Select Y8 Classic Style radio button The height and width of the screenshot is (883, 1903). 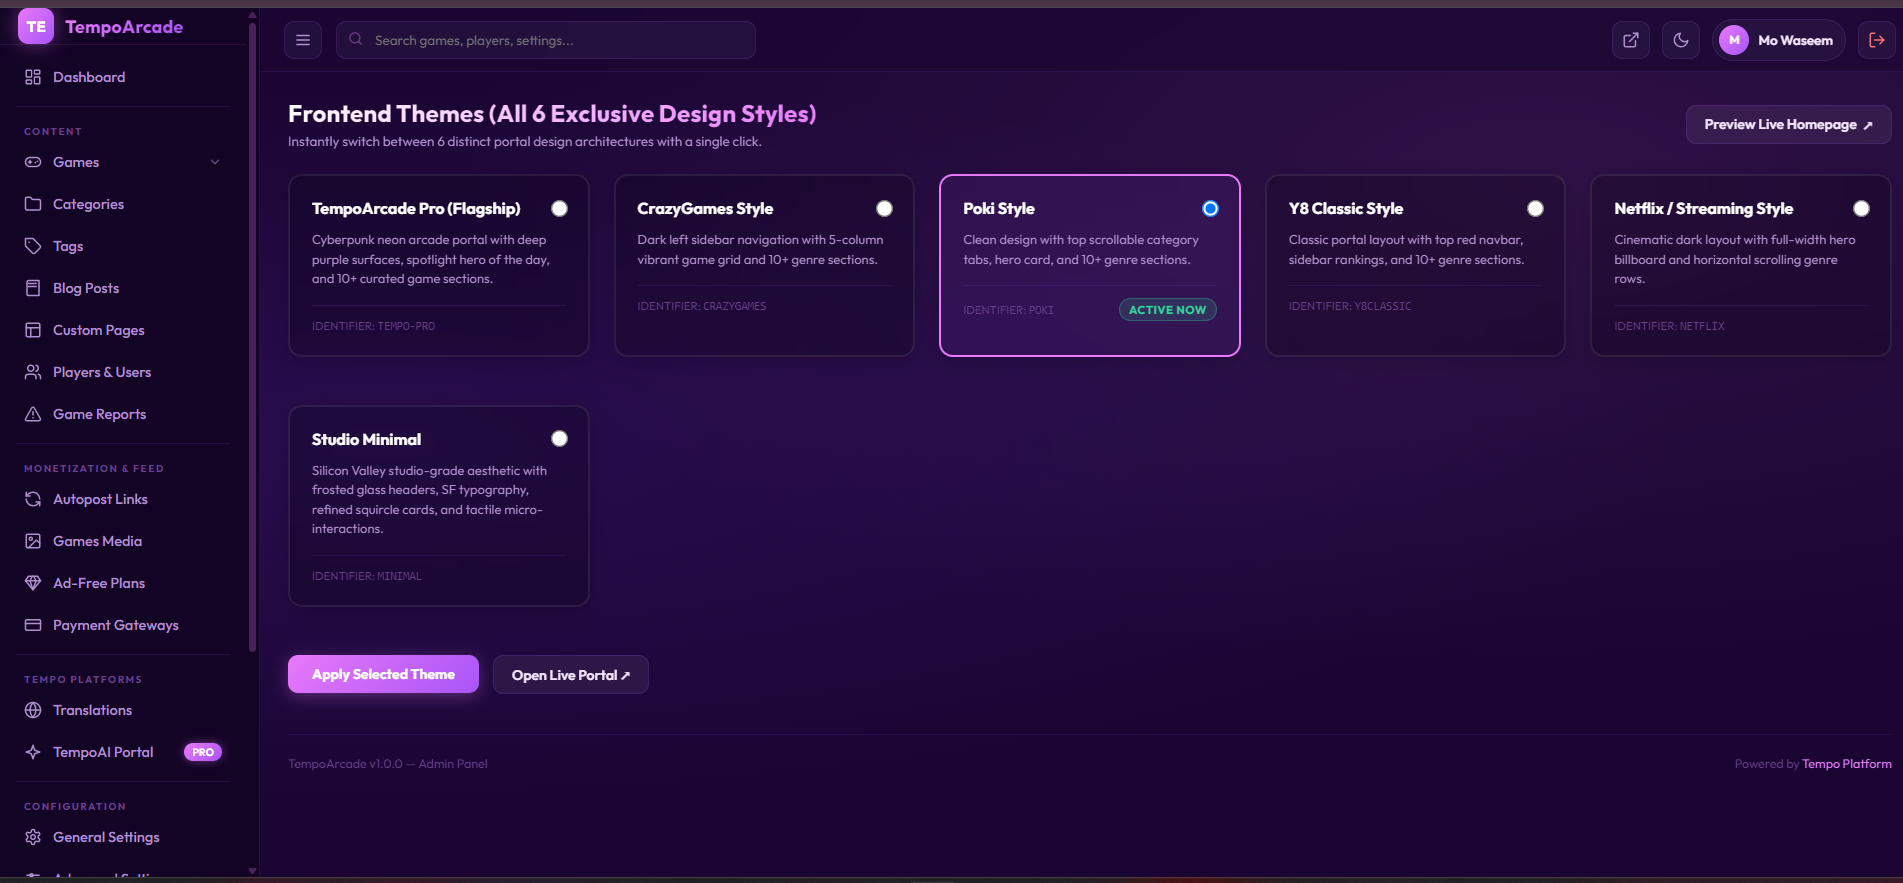click(x=1536, y=208)
